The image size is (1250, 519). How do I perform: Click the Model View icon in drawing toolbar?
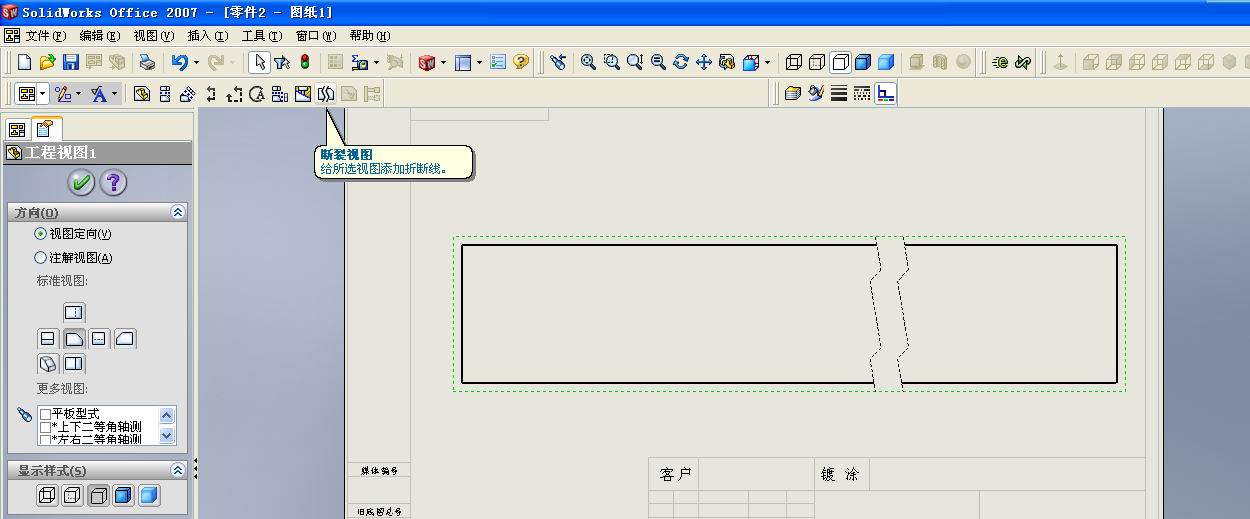[142, 94]
